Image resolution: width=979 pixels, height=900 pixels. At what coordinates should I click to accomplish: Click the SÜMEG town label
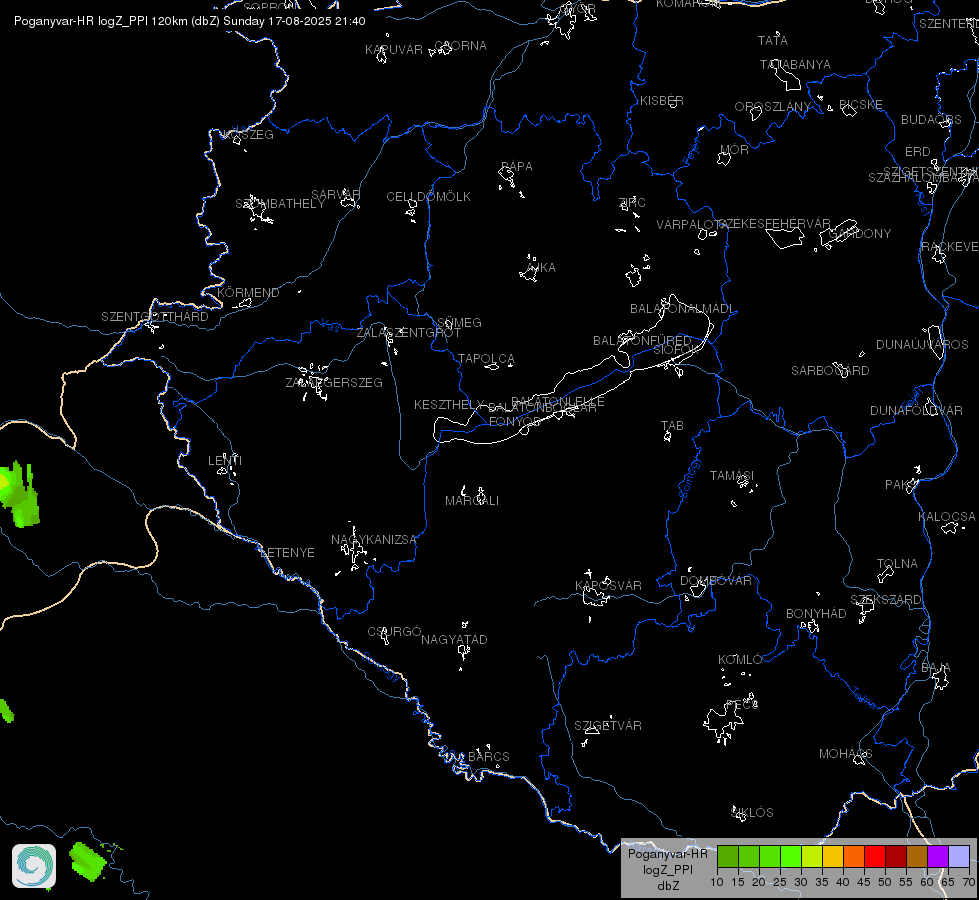(460, 322)
